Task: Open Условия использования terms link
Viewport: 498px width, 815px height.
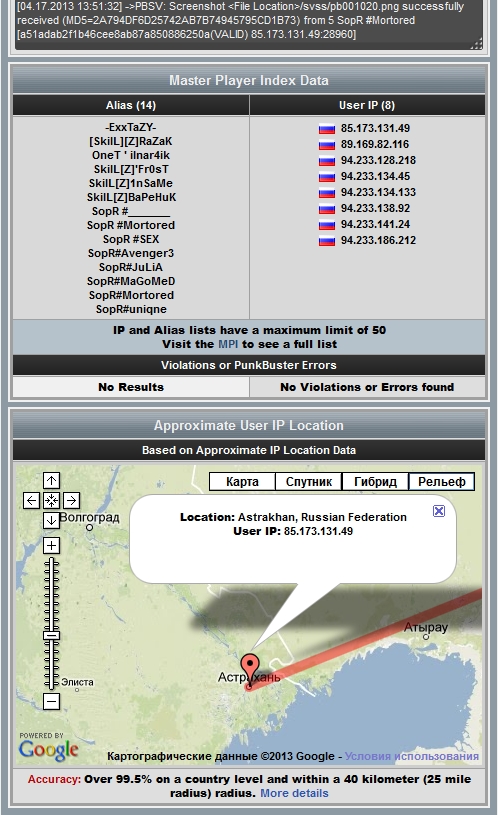Action: [x=412, y=756]
